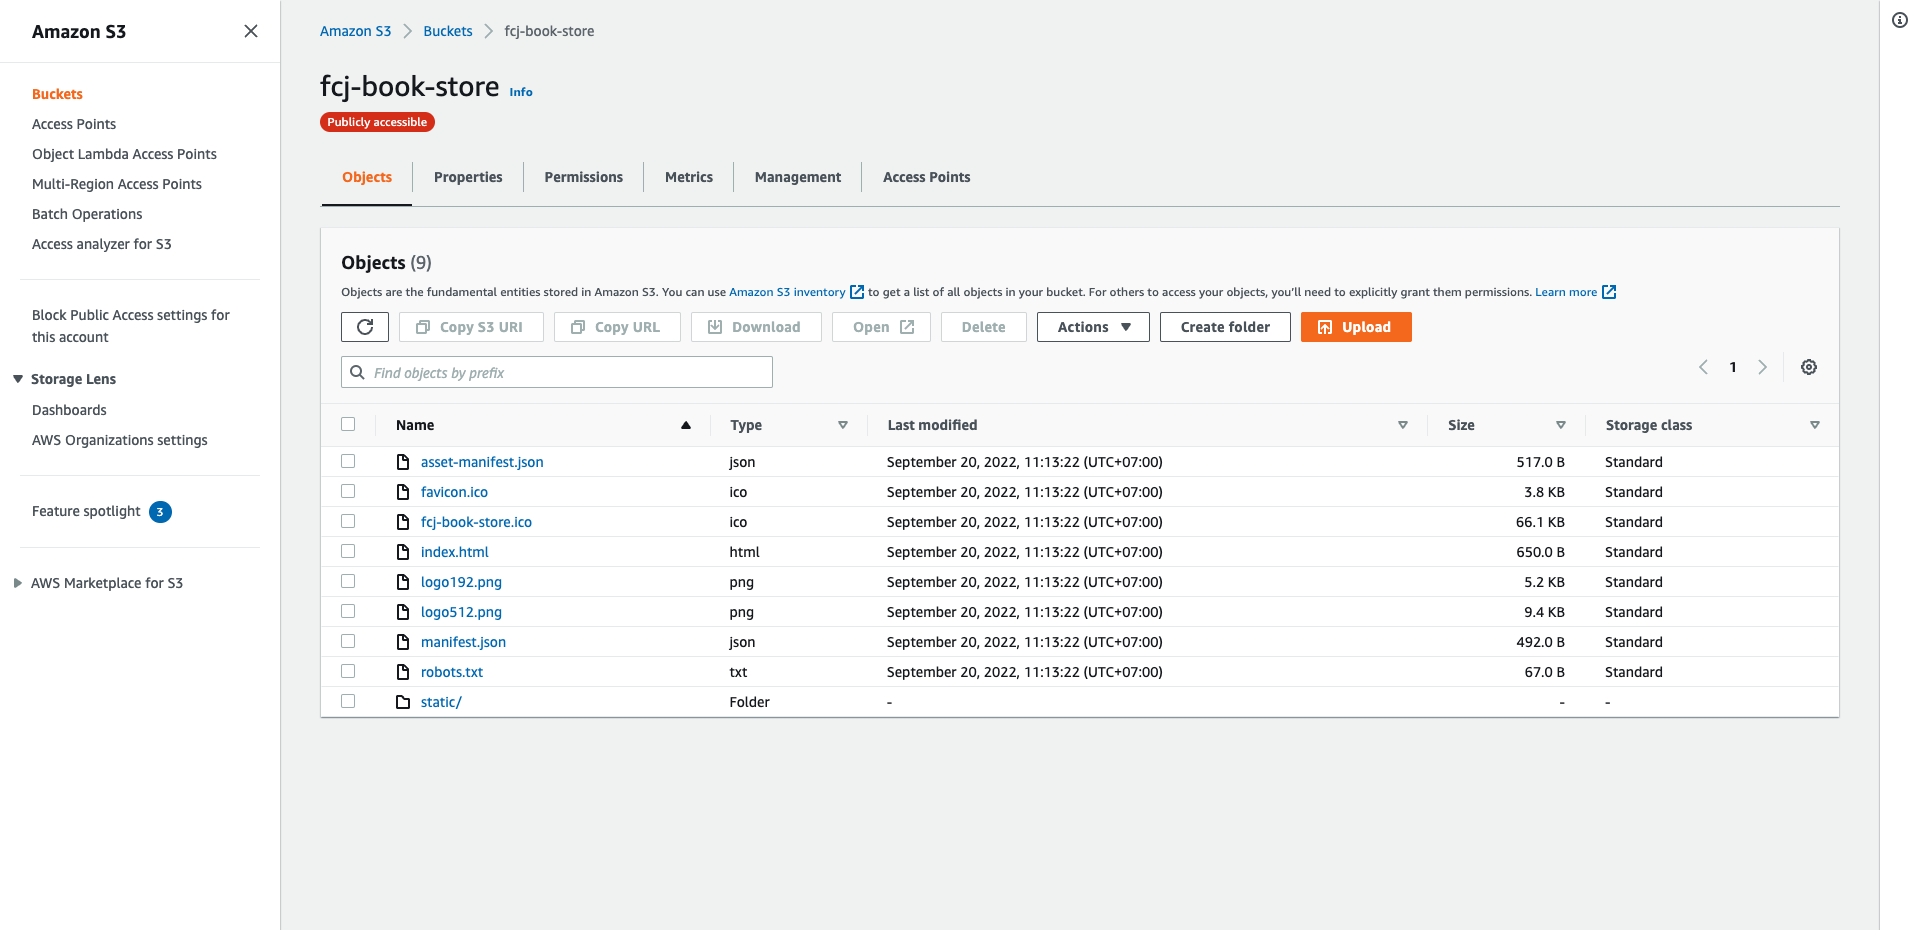Open the Access Points tab
Image resolution: width=1920 pixels, height=930 pixels.
(927, 177)
